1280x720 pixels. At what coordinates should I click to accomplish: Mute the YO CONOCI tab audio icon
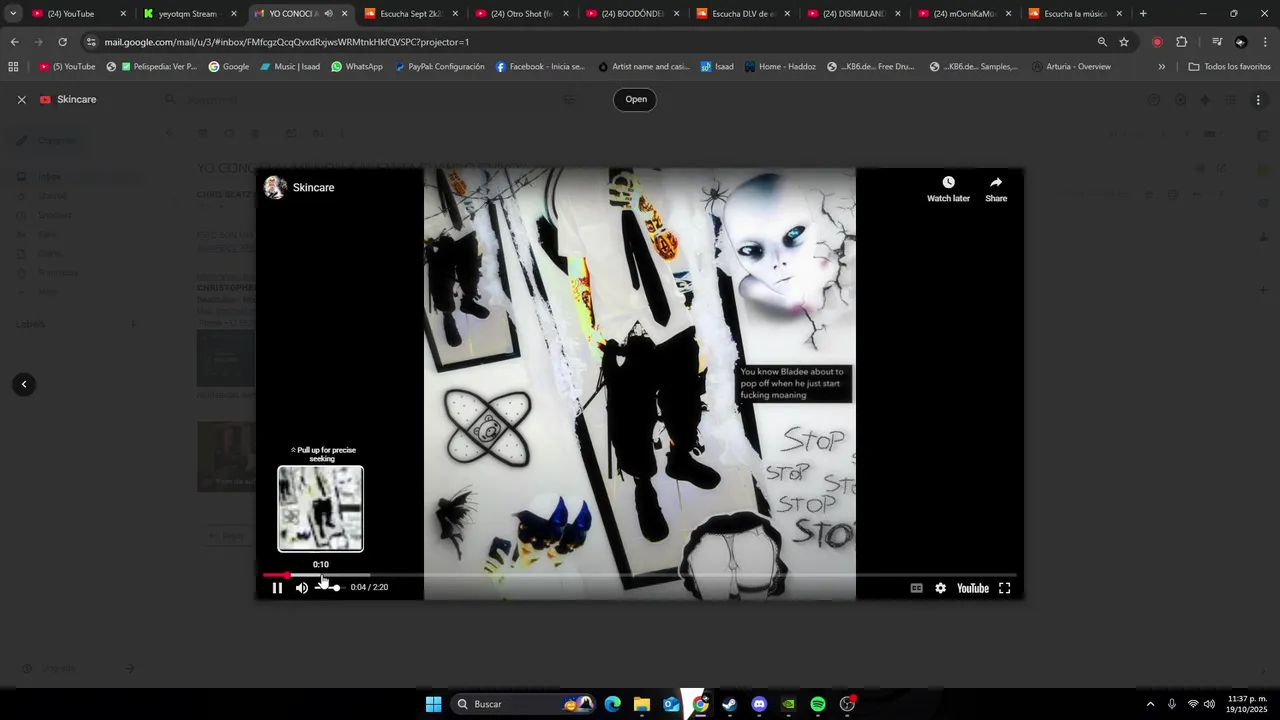[328, 14]
